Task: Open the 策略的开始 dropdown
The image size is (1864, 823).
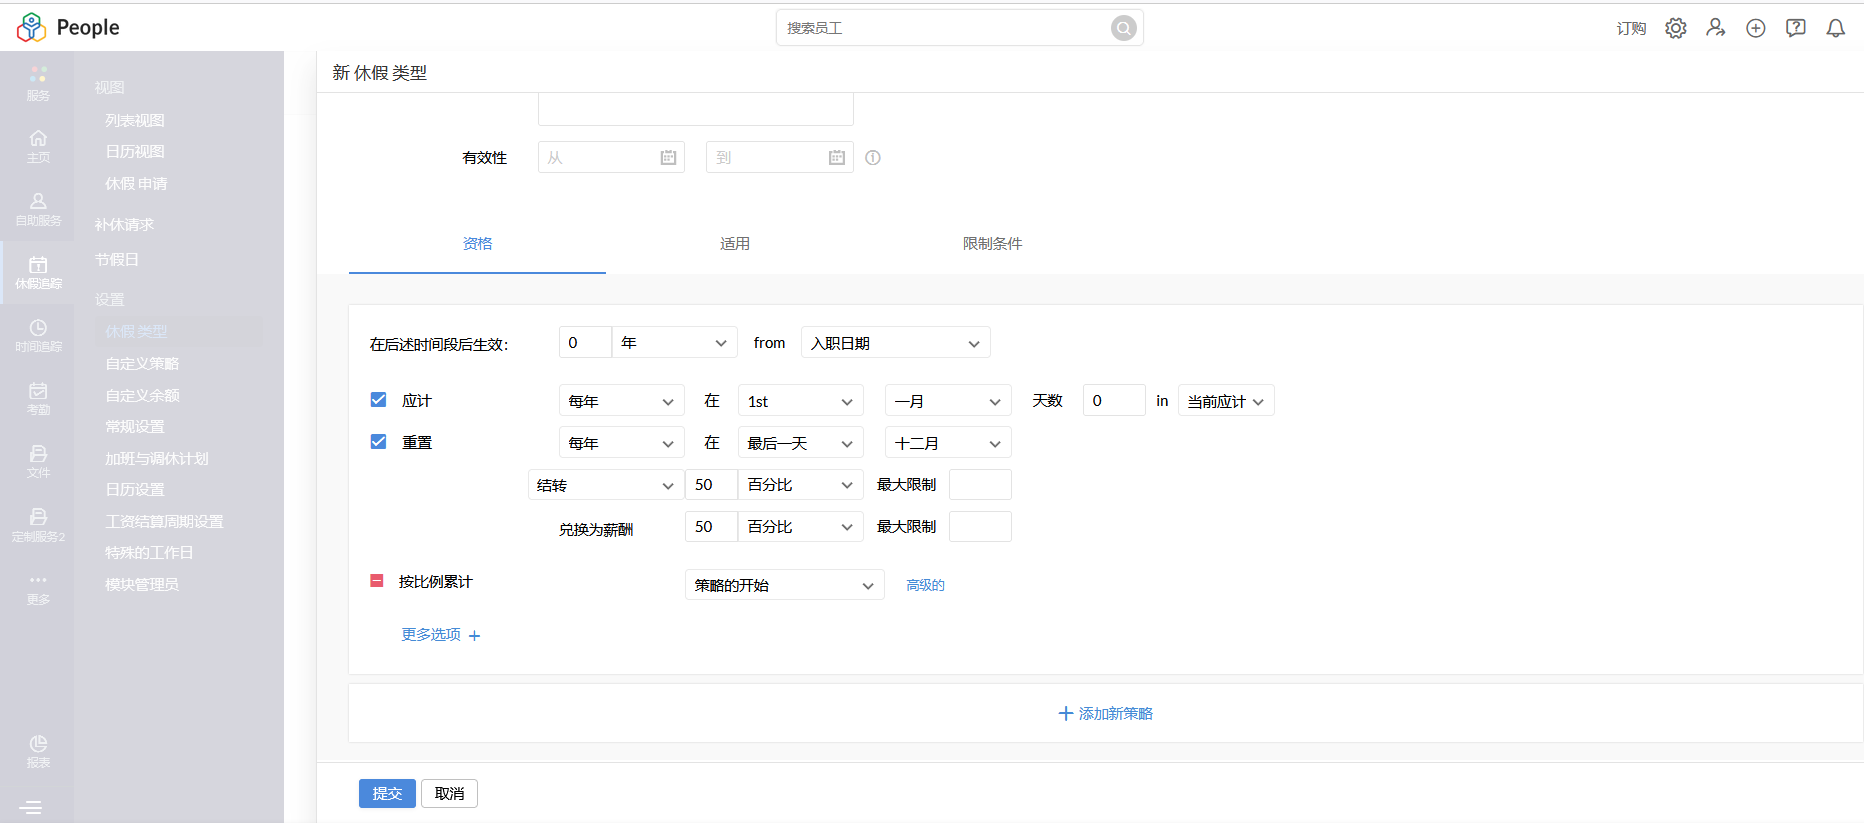Action: pyautogui.click(x=784, y=585)
